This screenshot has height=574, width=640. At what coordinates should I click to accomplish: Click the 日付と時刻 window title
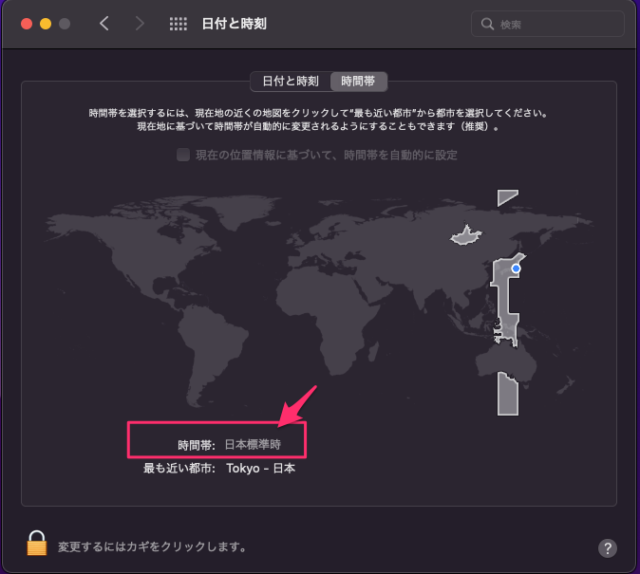click(234, 24)
